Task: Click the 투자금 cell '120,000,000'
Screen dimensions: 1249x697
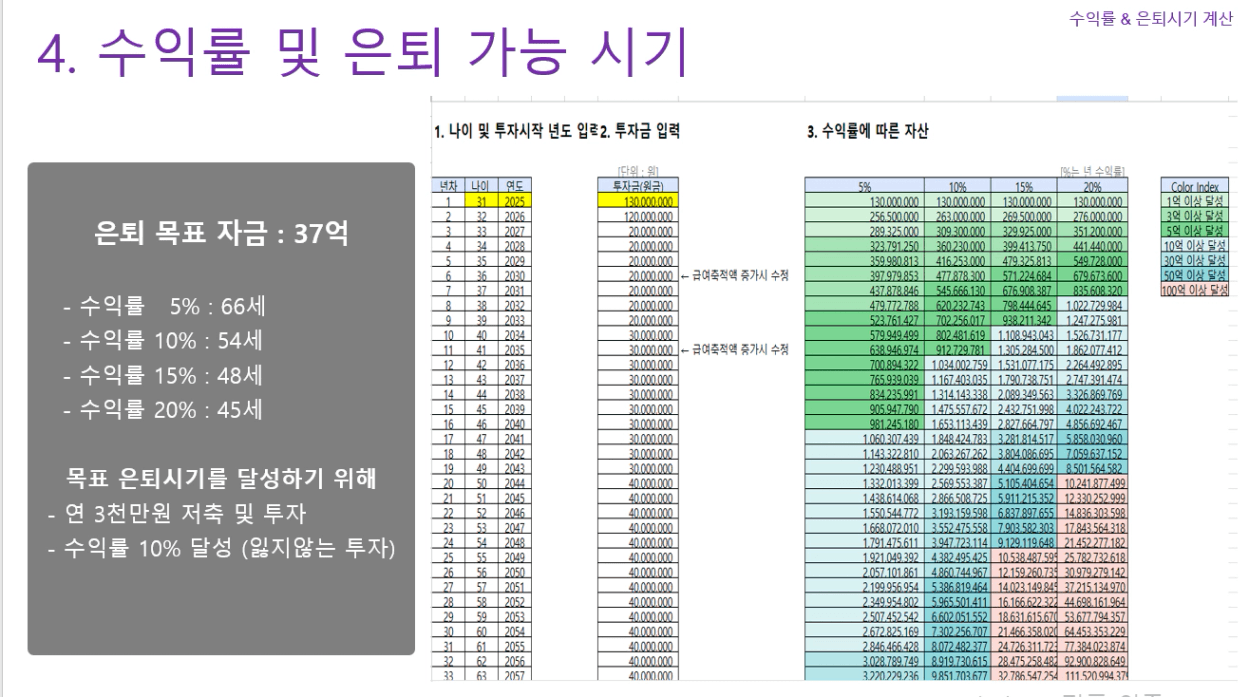Action: point(636,215)
